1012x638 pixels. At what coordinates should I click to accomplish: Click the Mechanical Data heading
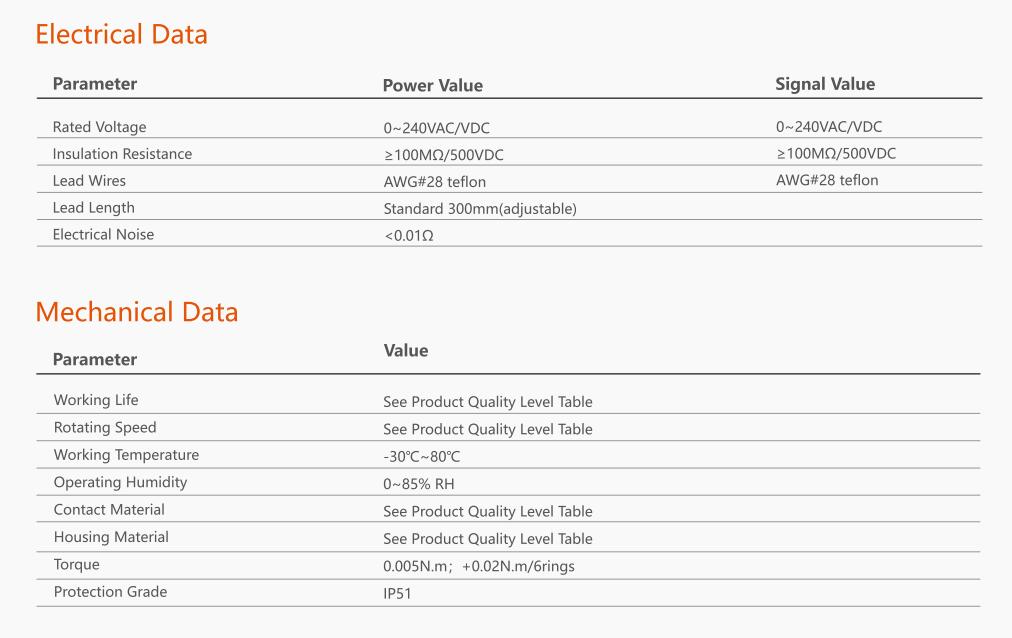click(137, 312)
